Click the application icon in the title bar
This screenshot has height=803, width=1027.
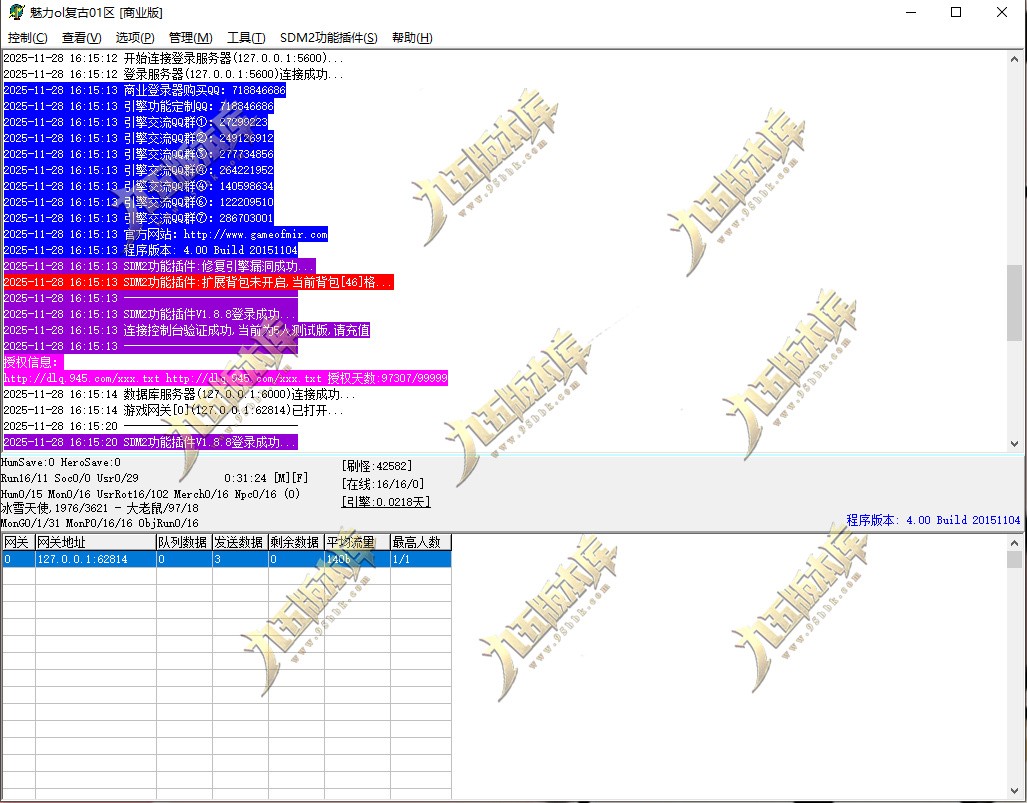point(16,12)
